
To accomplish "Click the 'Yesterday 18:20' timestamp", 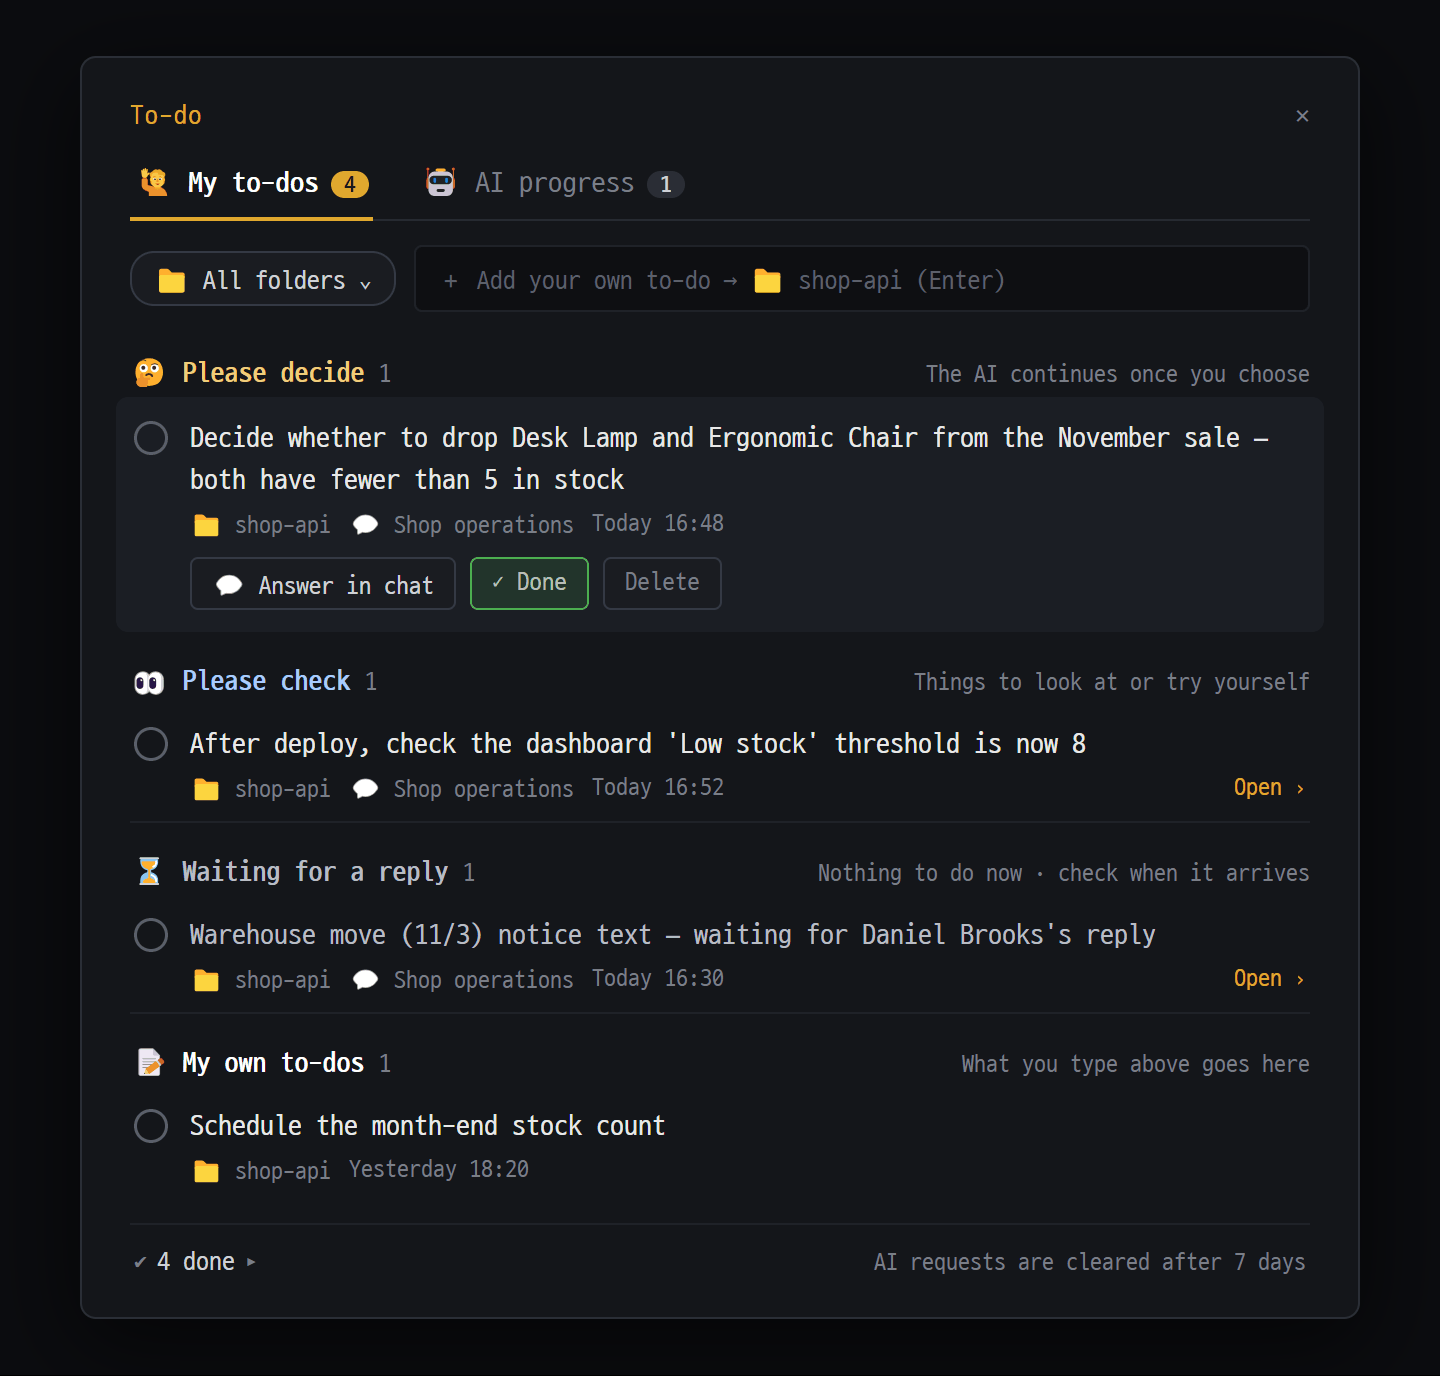I will pyautogui.click(x=439, y=1170).
